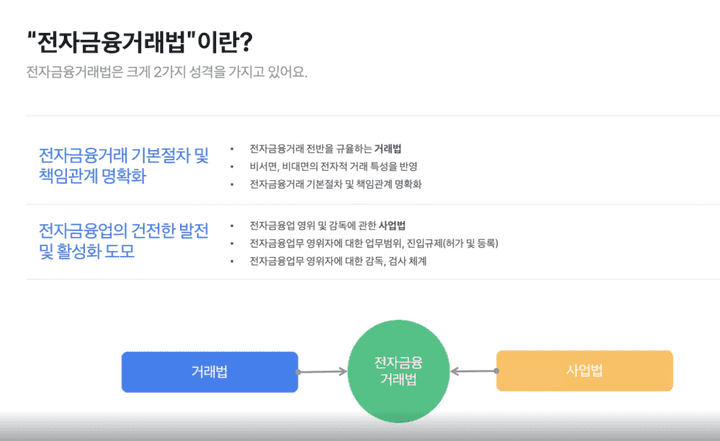720x441 pixels.
Task: Click bullet text ending with bold 거래법
Action: pyautogui.click(x=325, y=149)
